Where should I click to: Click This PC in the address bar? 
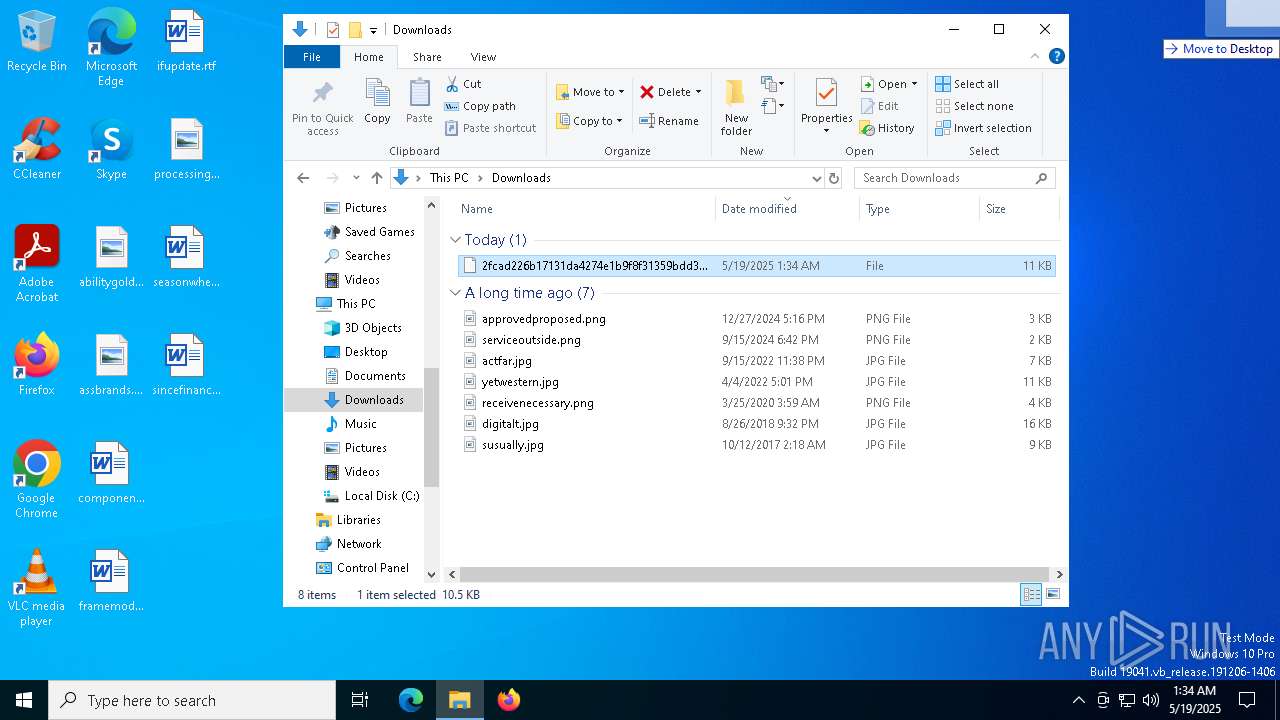(449, 178)
